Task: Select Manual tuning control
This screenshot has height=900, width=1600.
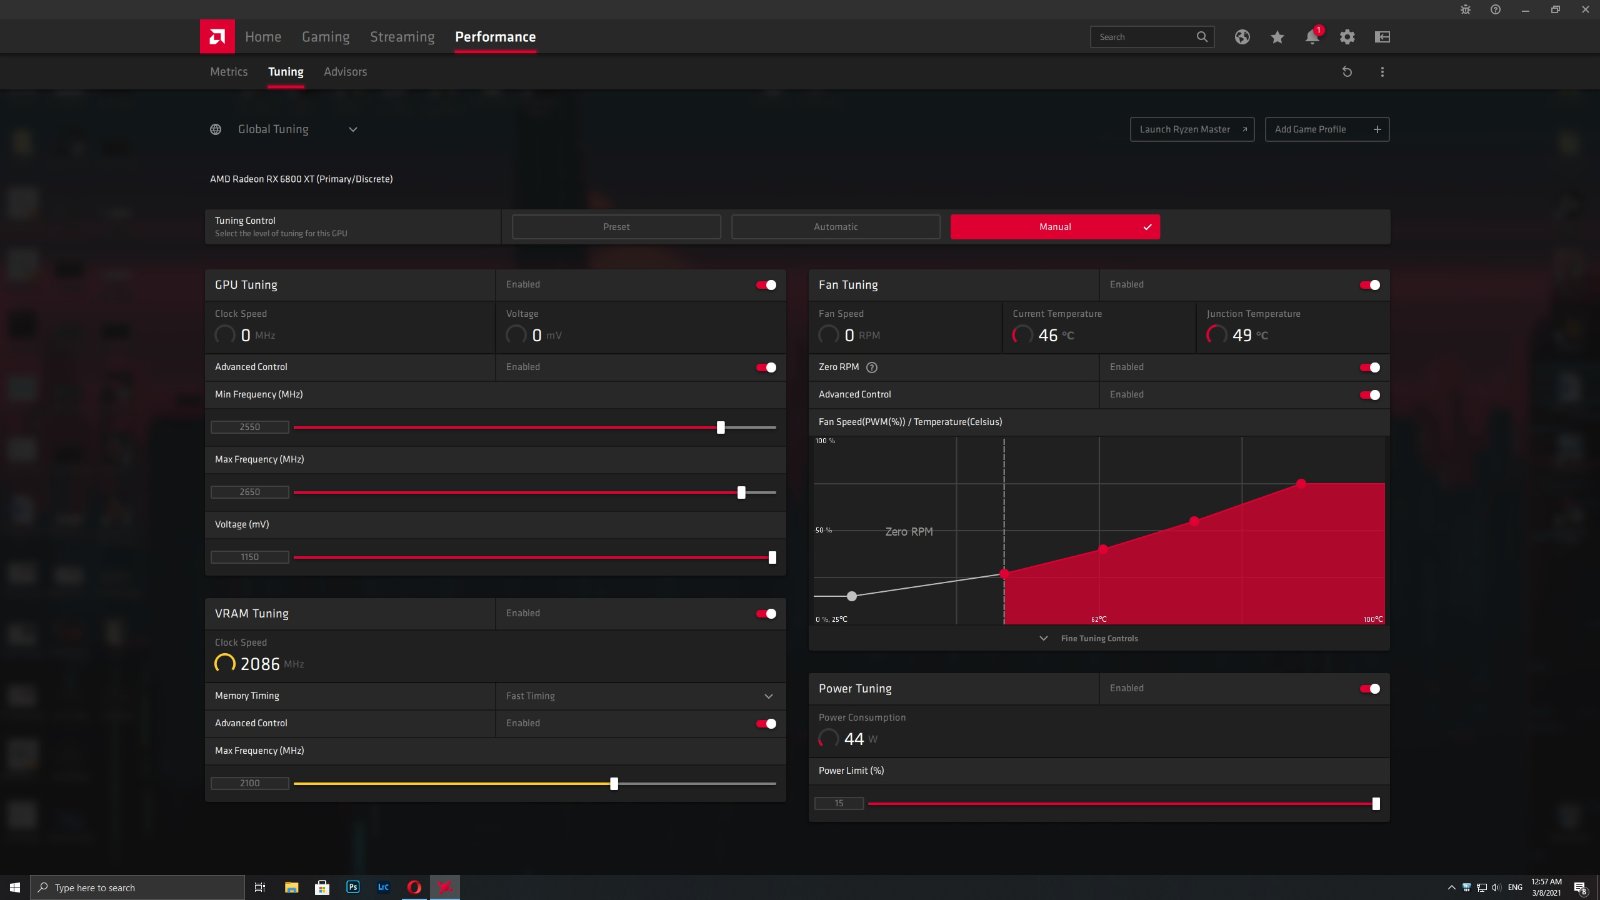Action: coord(1055,227)
